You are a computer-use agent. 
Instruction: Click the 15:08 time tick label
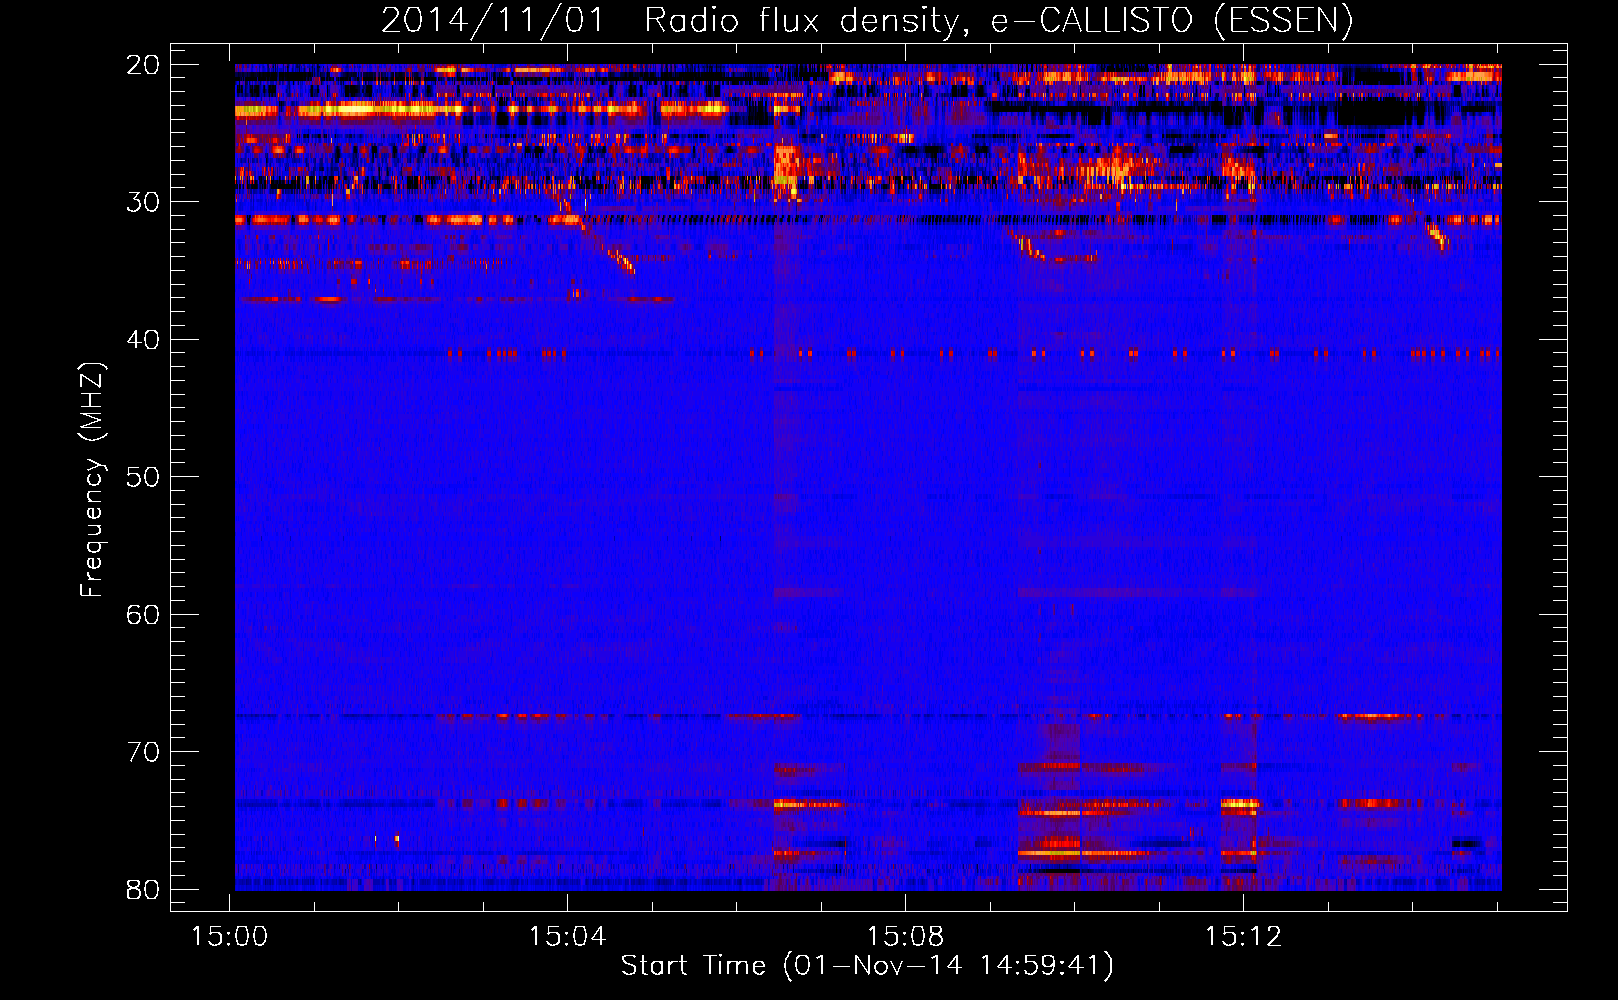[x=905, y=937]
